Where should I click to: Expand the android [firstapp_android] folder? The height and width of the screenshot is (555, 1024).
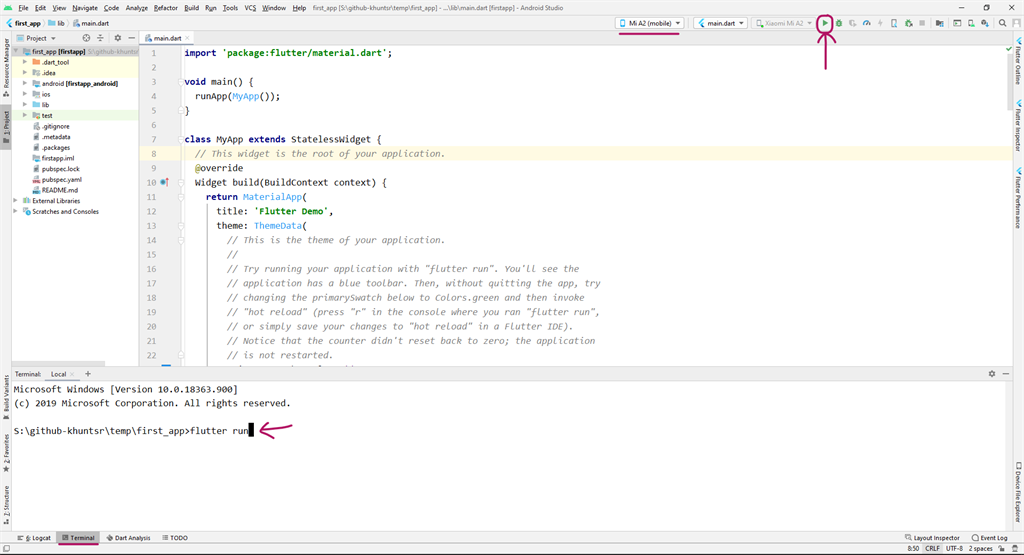tap(25, 84)
